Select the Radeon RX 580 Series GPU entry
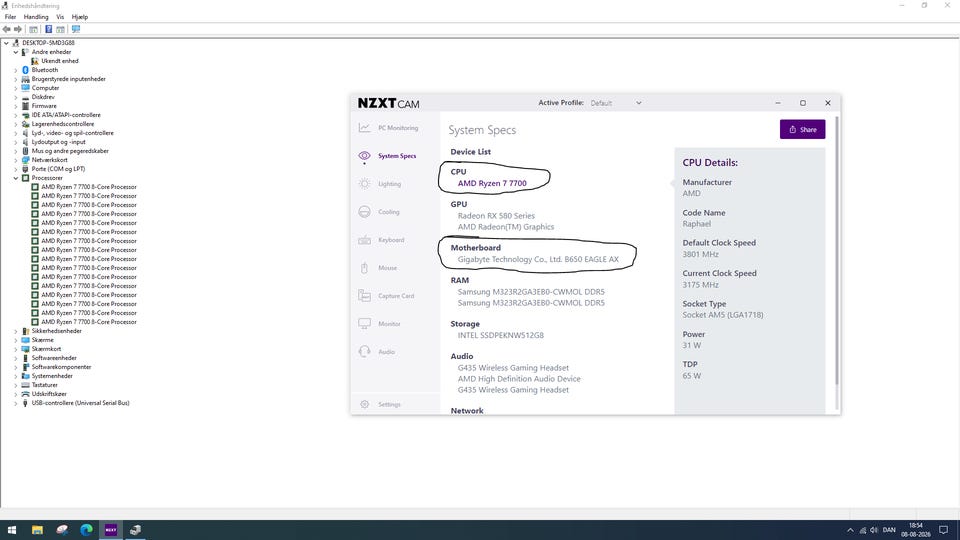This screenshot has height=540, width=960. (x=496, y=216)
